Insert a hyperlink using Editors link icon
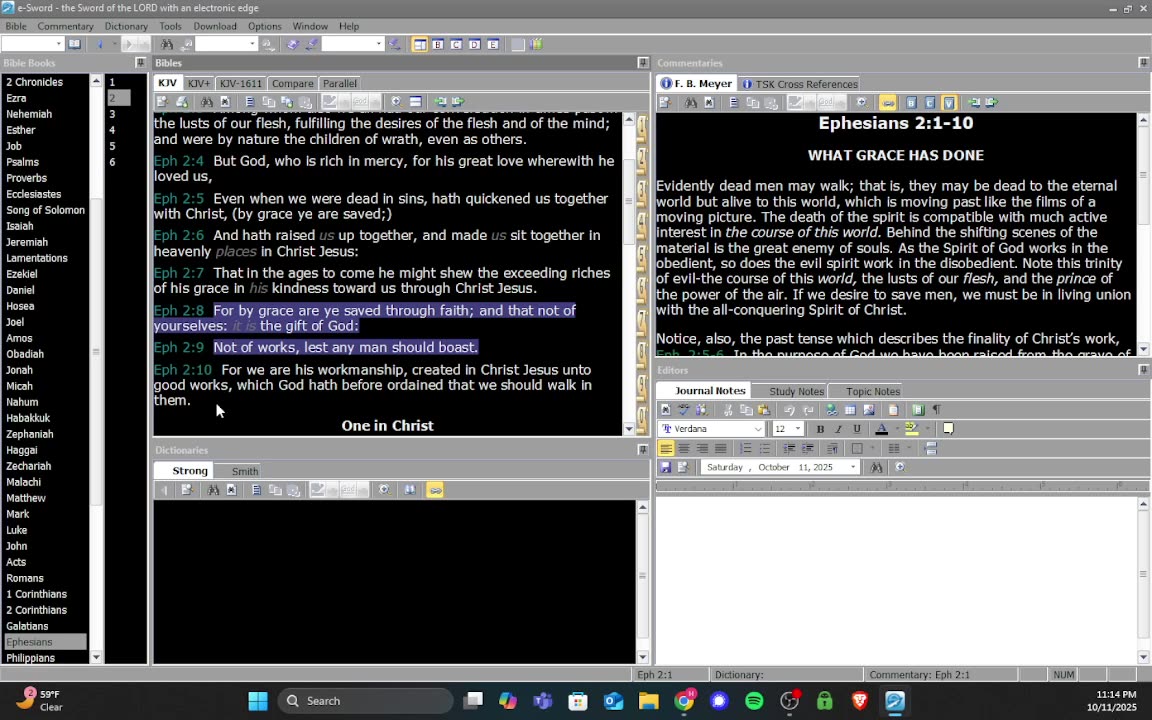This screenshot has width=1152, height=720. tap(832, 410)
